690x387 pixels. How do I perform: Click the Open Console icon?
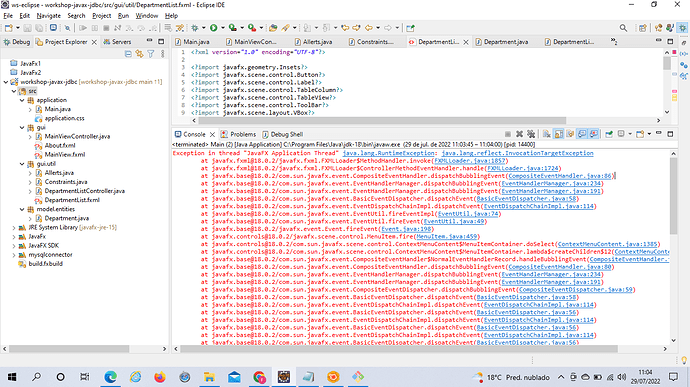point(640,134)
